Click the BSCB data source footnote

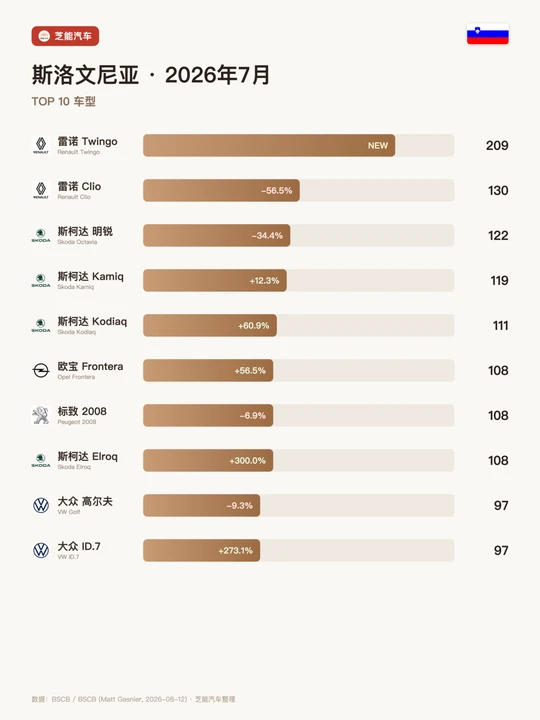[133, 699]
